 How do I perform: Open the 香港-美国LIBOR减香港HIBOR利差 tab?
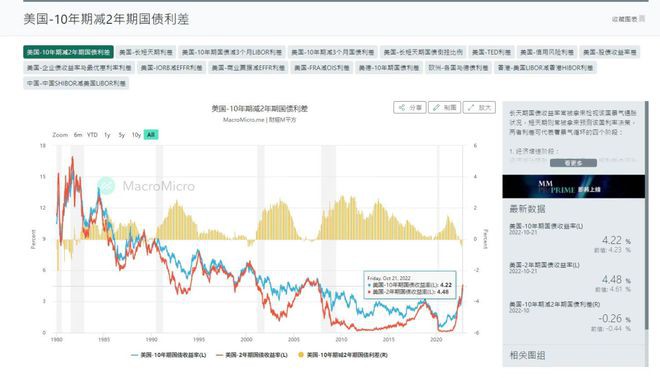click(x=546, y=68)
